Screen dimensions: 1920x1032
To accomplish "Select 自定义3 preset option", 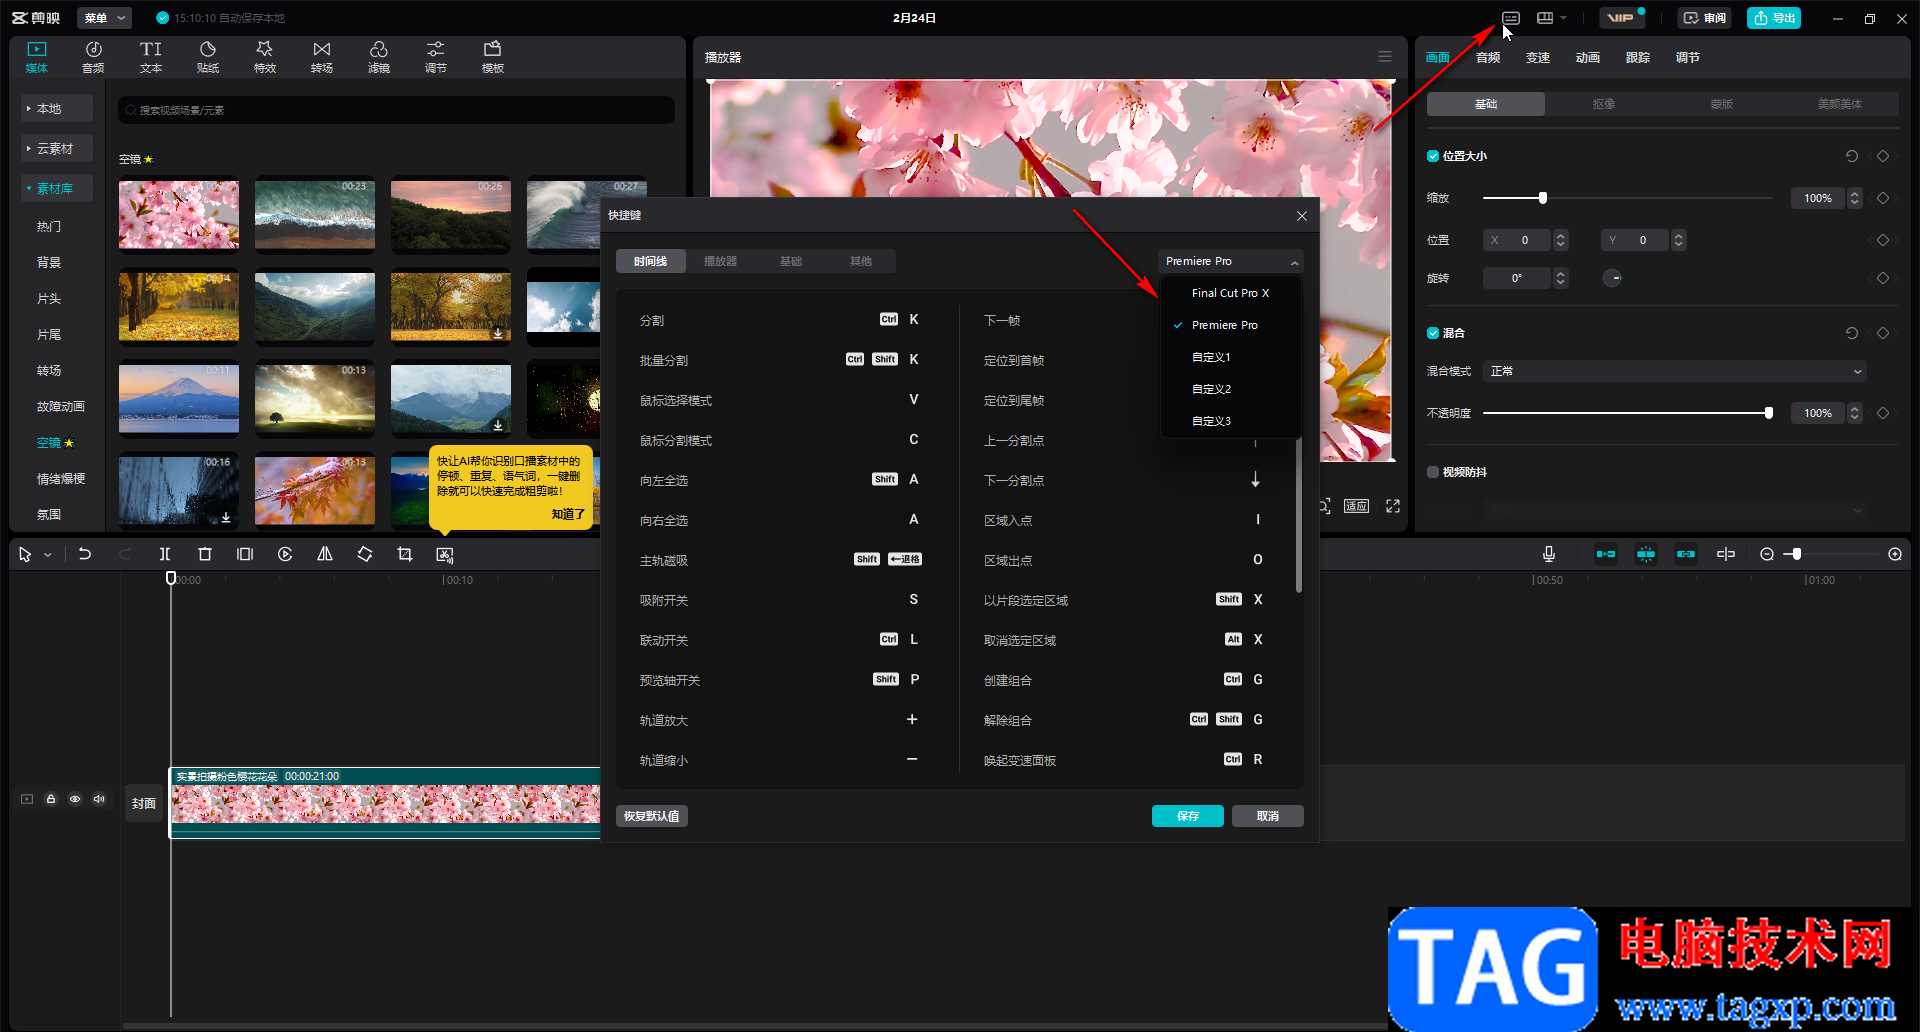I will [1231, 421].
